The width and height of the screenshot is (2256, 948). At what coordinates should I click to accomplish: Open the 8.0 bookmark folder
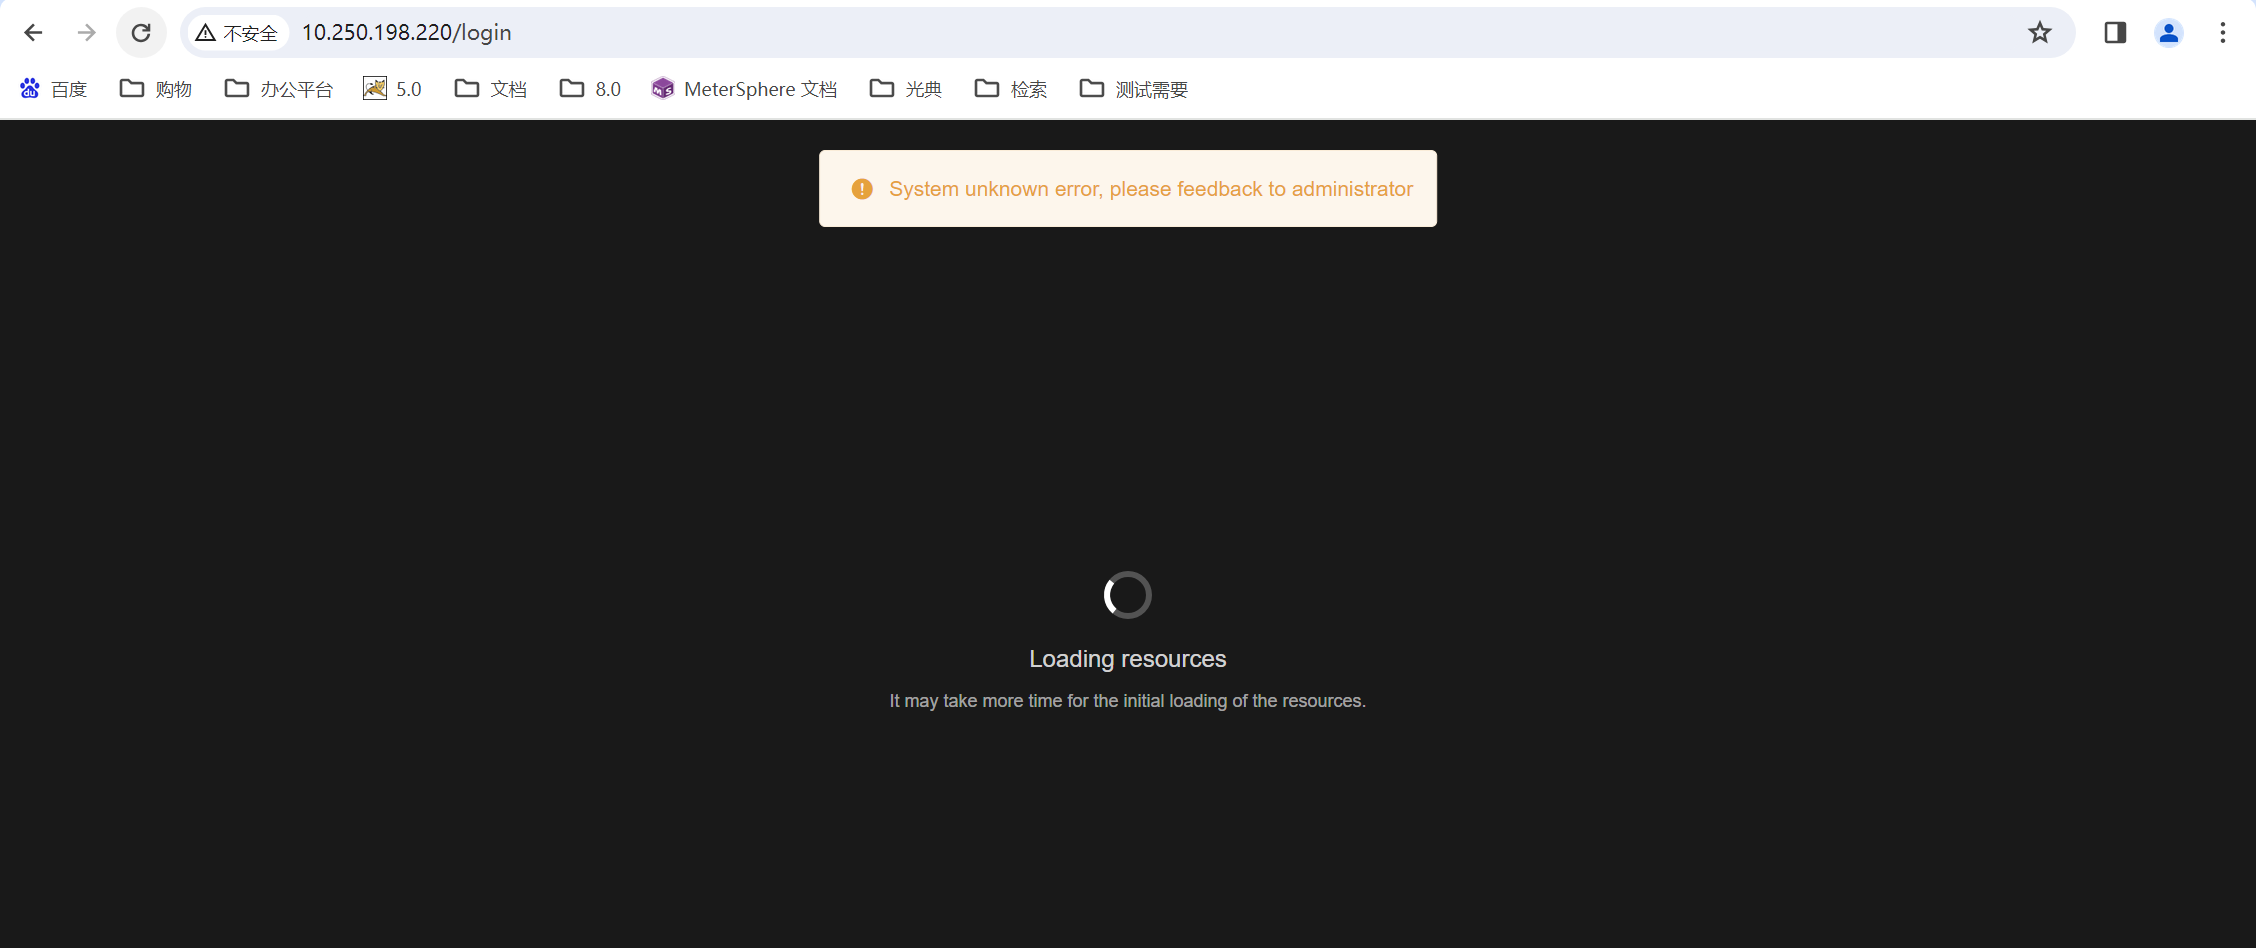point(591,89)
